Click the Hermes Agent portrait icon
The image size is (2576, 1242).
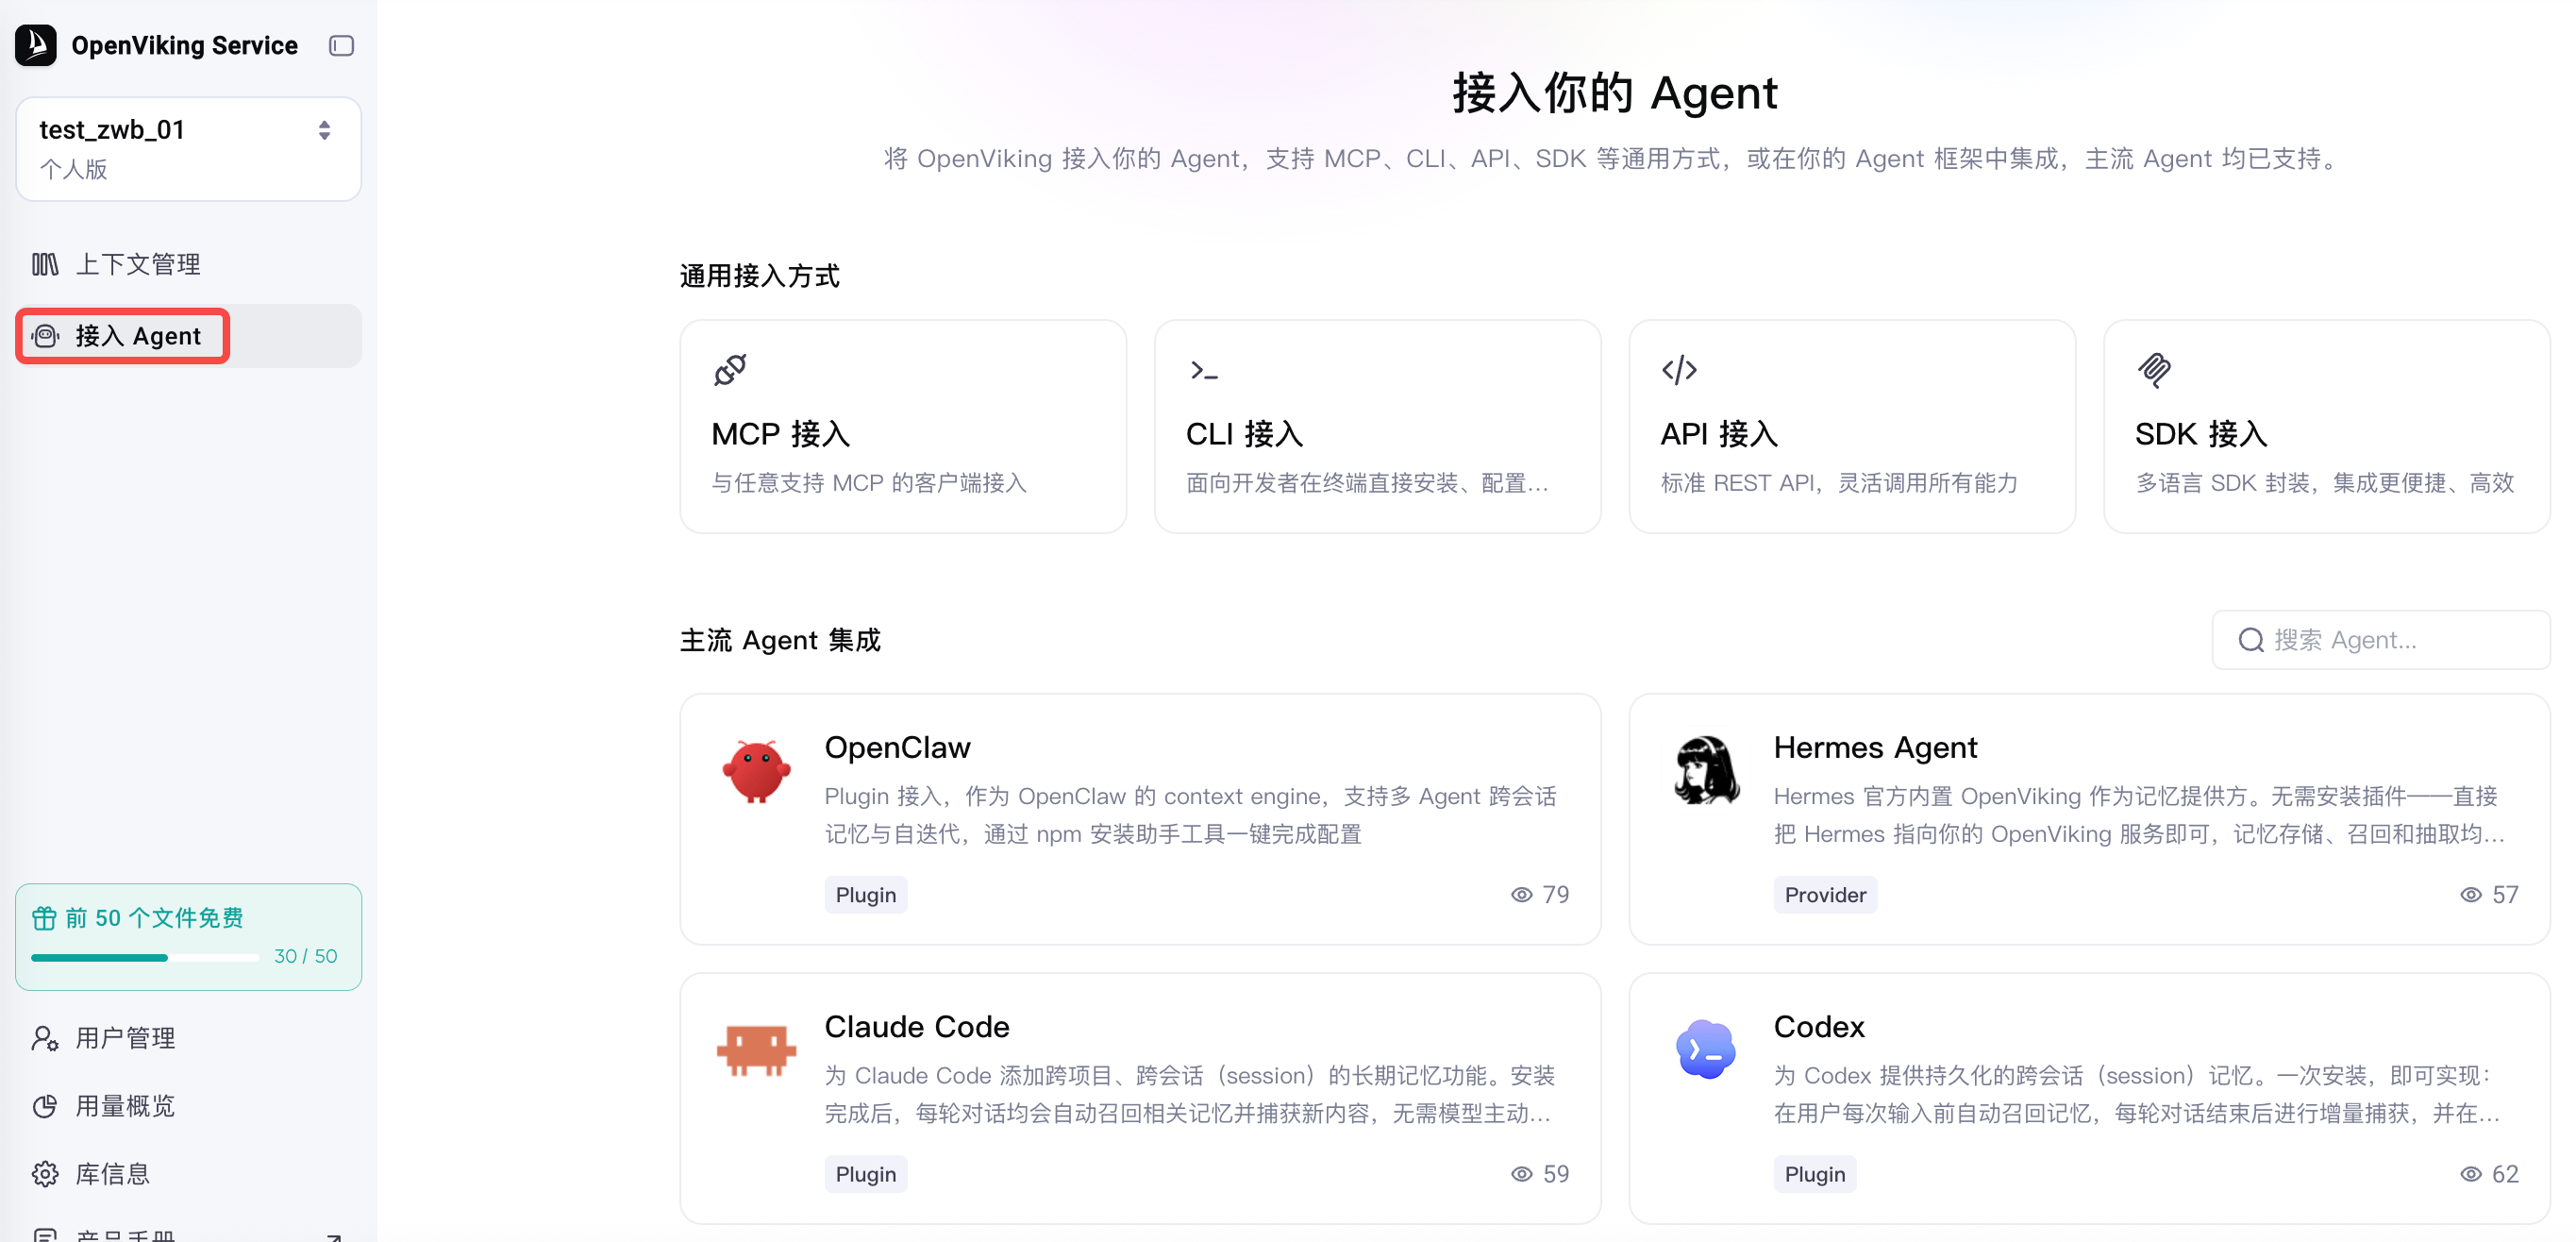(1706, 770)
